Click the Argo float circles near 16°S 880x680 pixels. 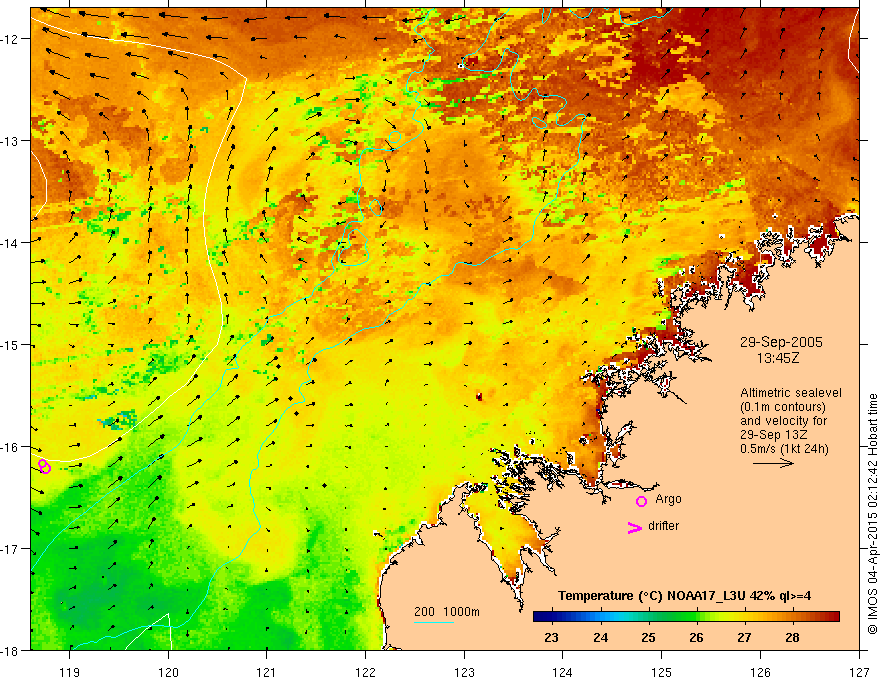(x=44, y=466)
